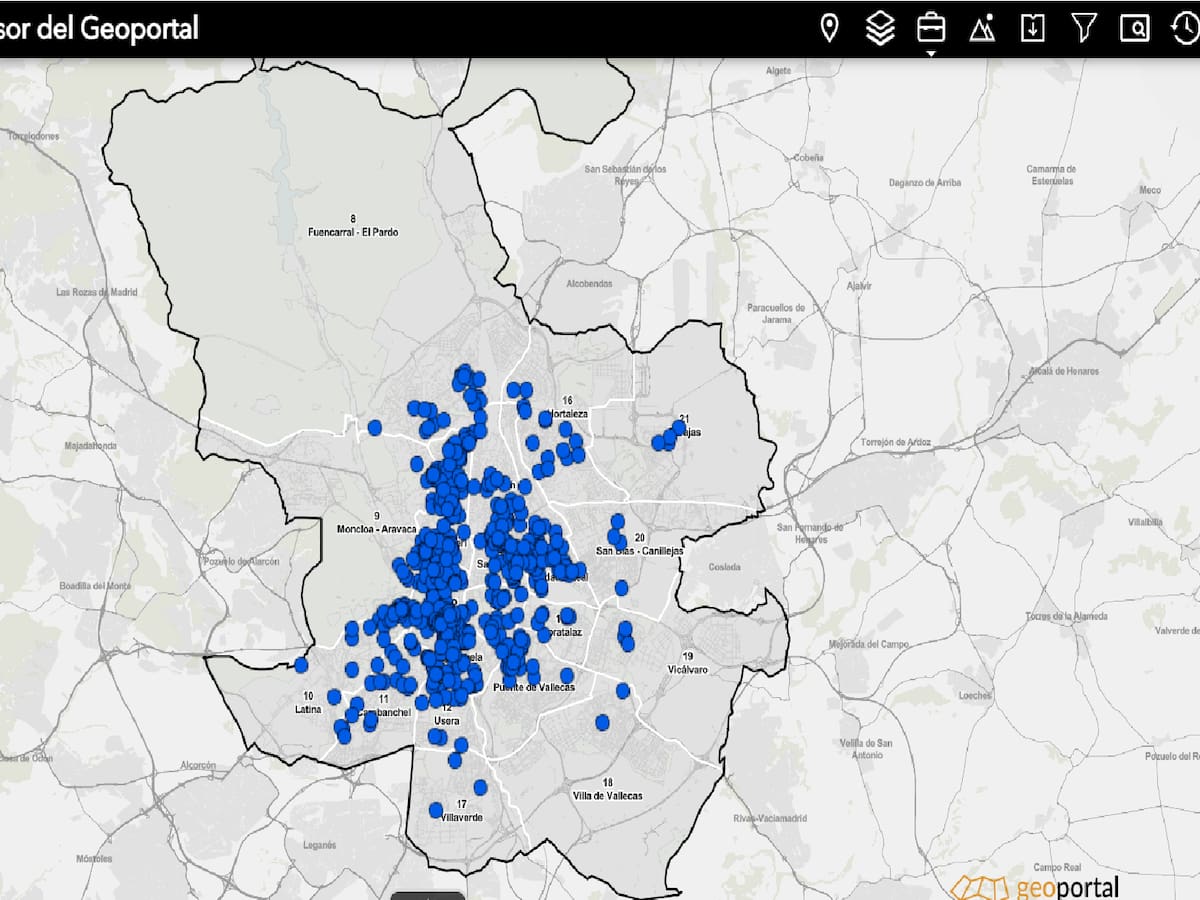Select the isolated blue marker north of Moncloa - Aravaca
Viewport: 1200px width, 900px height.
(x=375, y=428)
